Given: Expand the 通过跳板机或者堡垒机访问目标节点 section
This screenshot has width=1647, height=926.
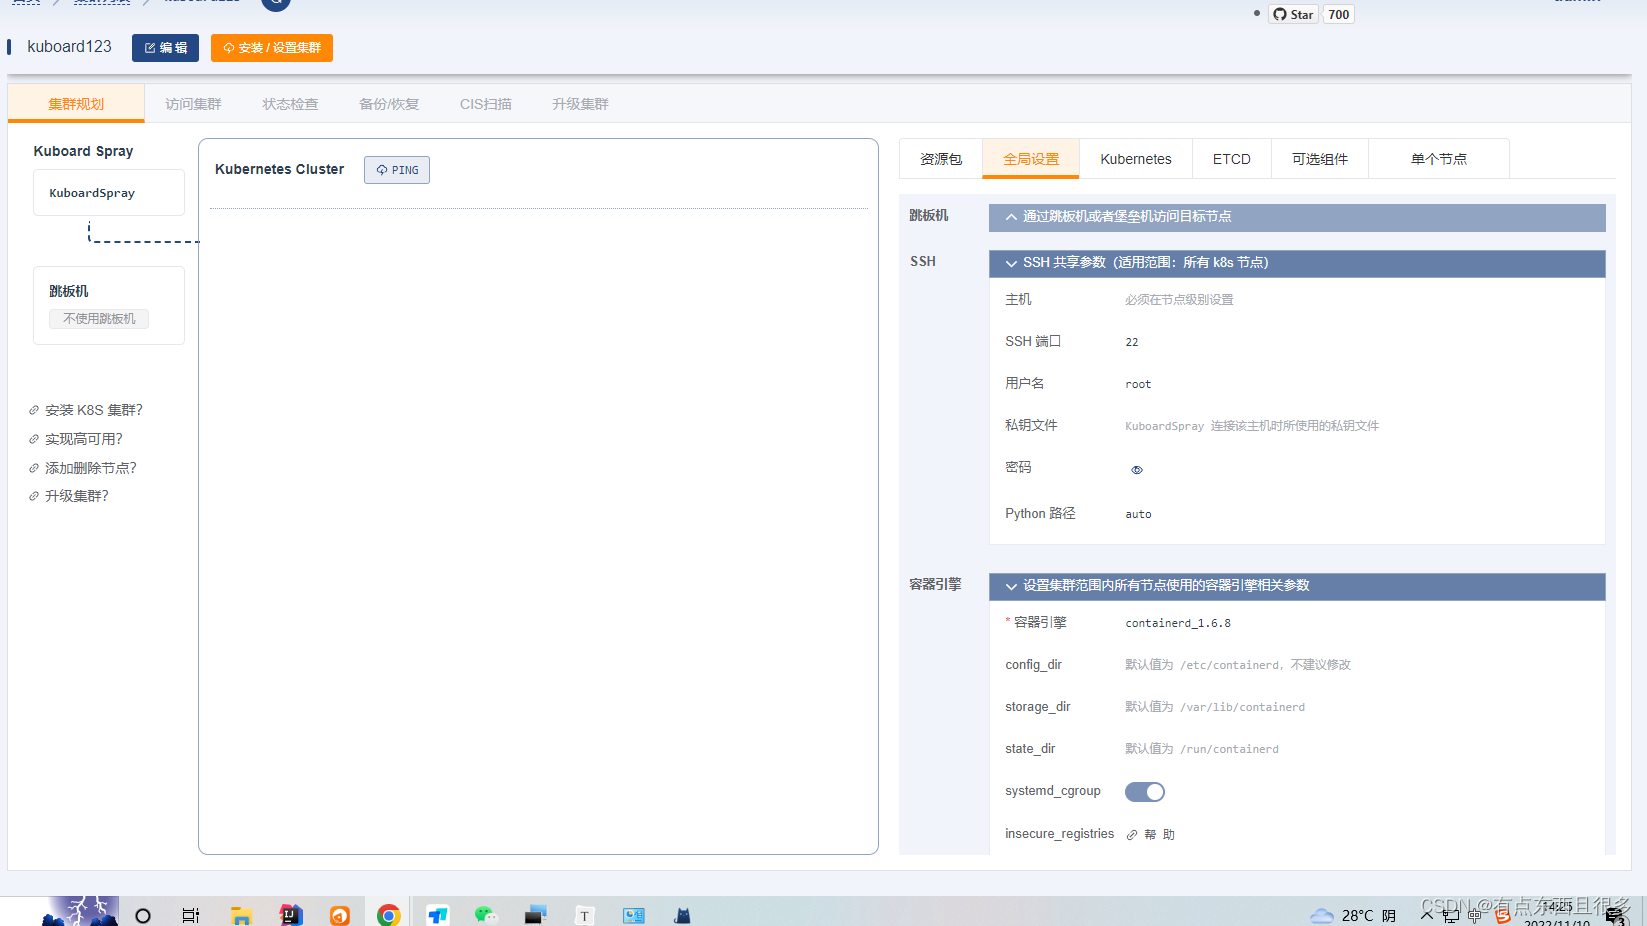Looking at the screenshot, I should (1297, 217).
